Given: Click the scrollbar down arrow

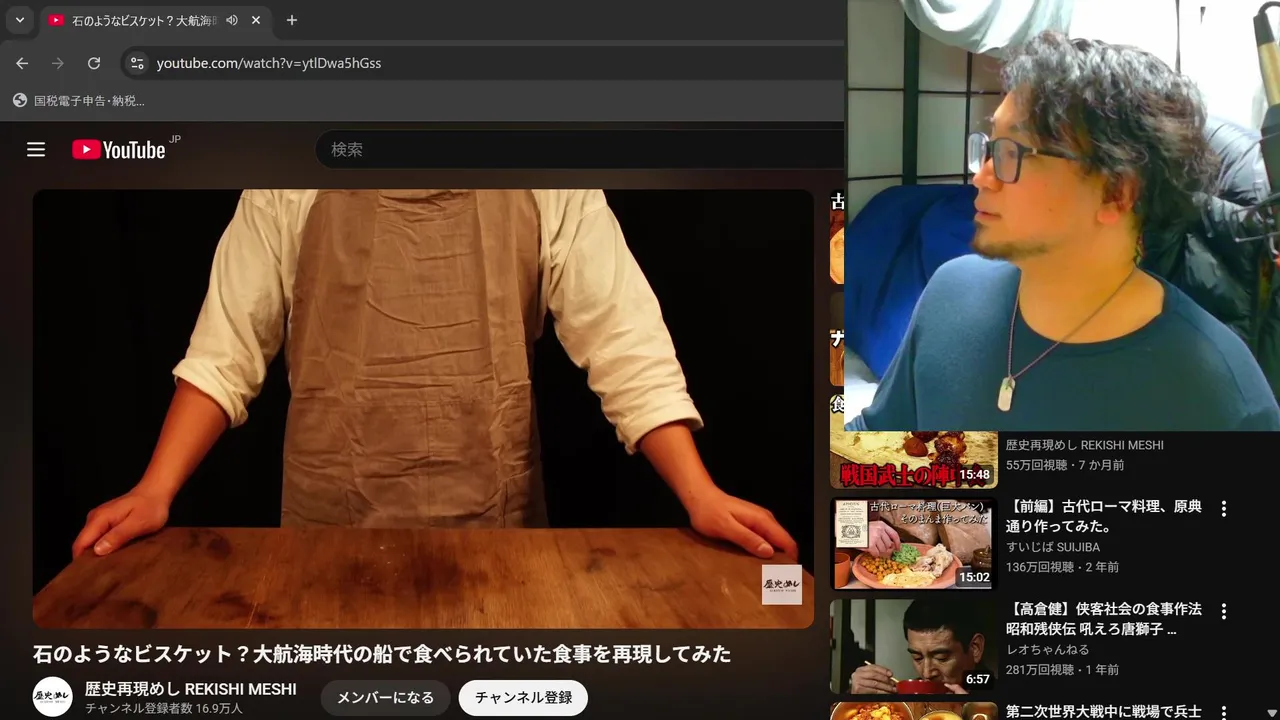Looking at the screenshot, I should tap(1271, 713).
